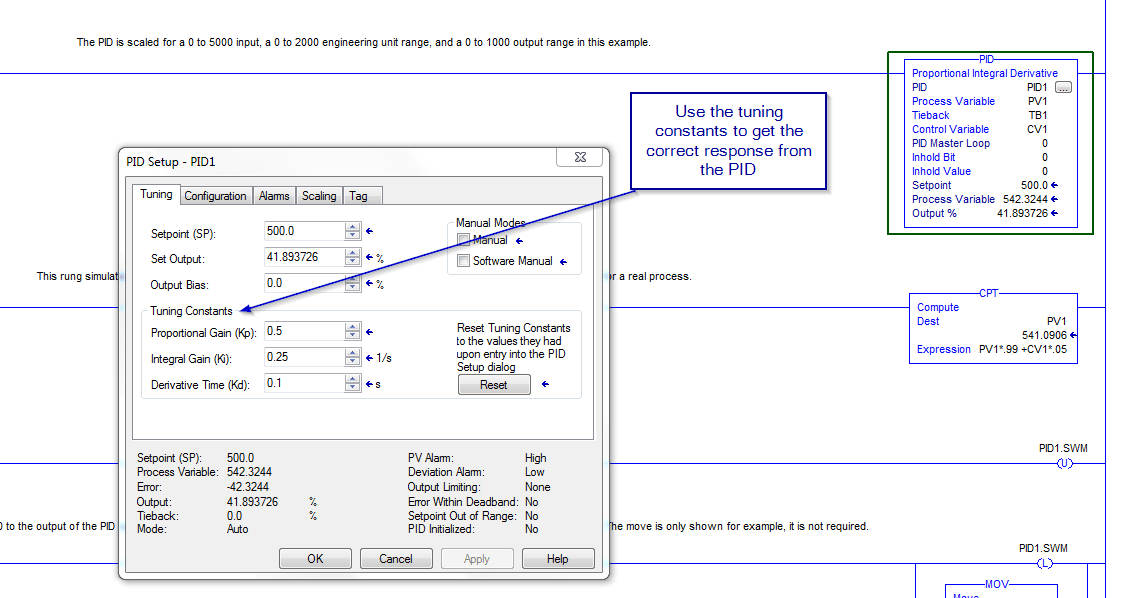
Task: Check the Software Manual checkbox
Action: [x=464, y=261]
